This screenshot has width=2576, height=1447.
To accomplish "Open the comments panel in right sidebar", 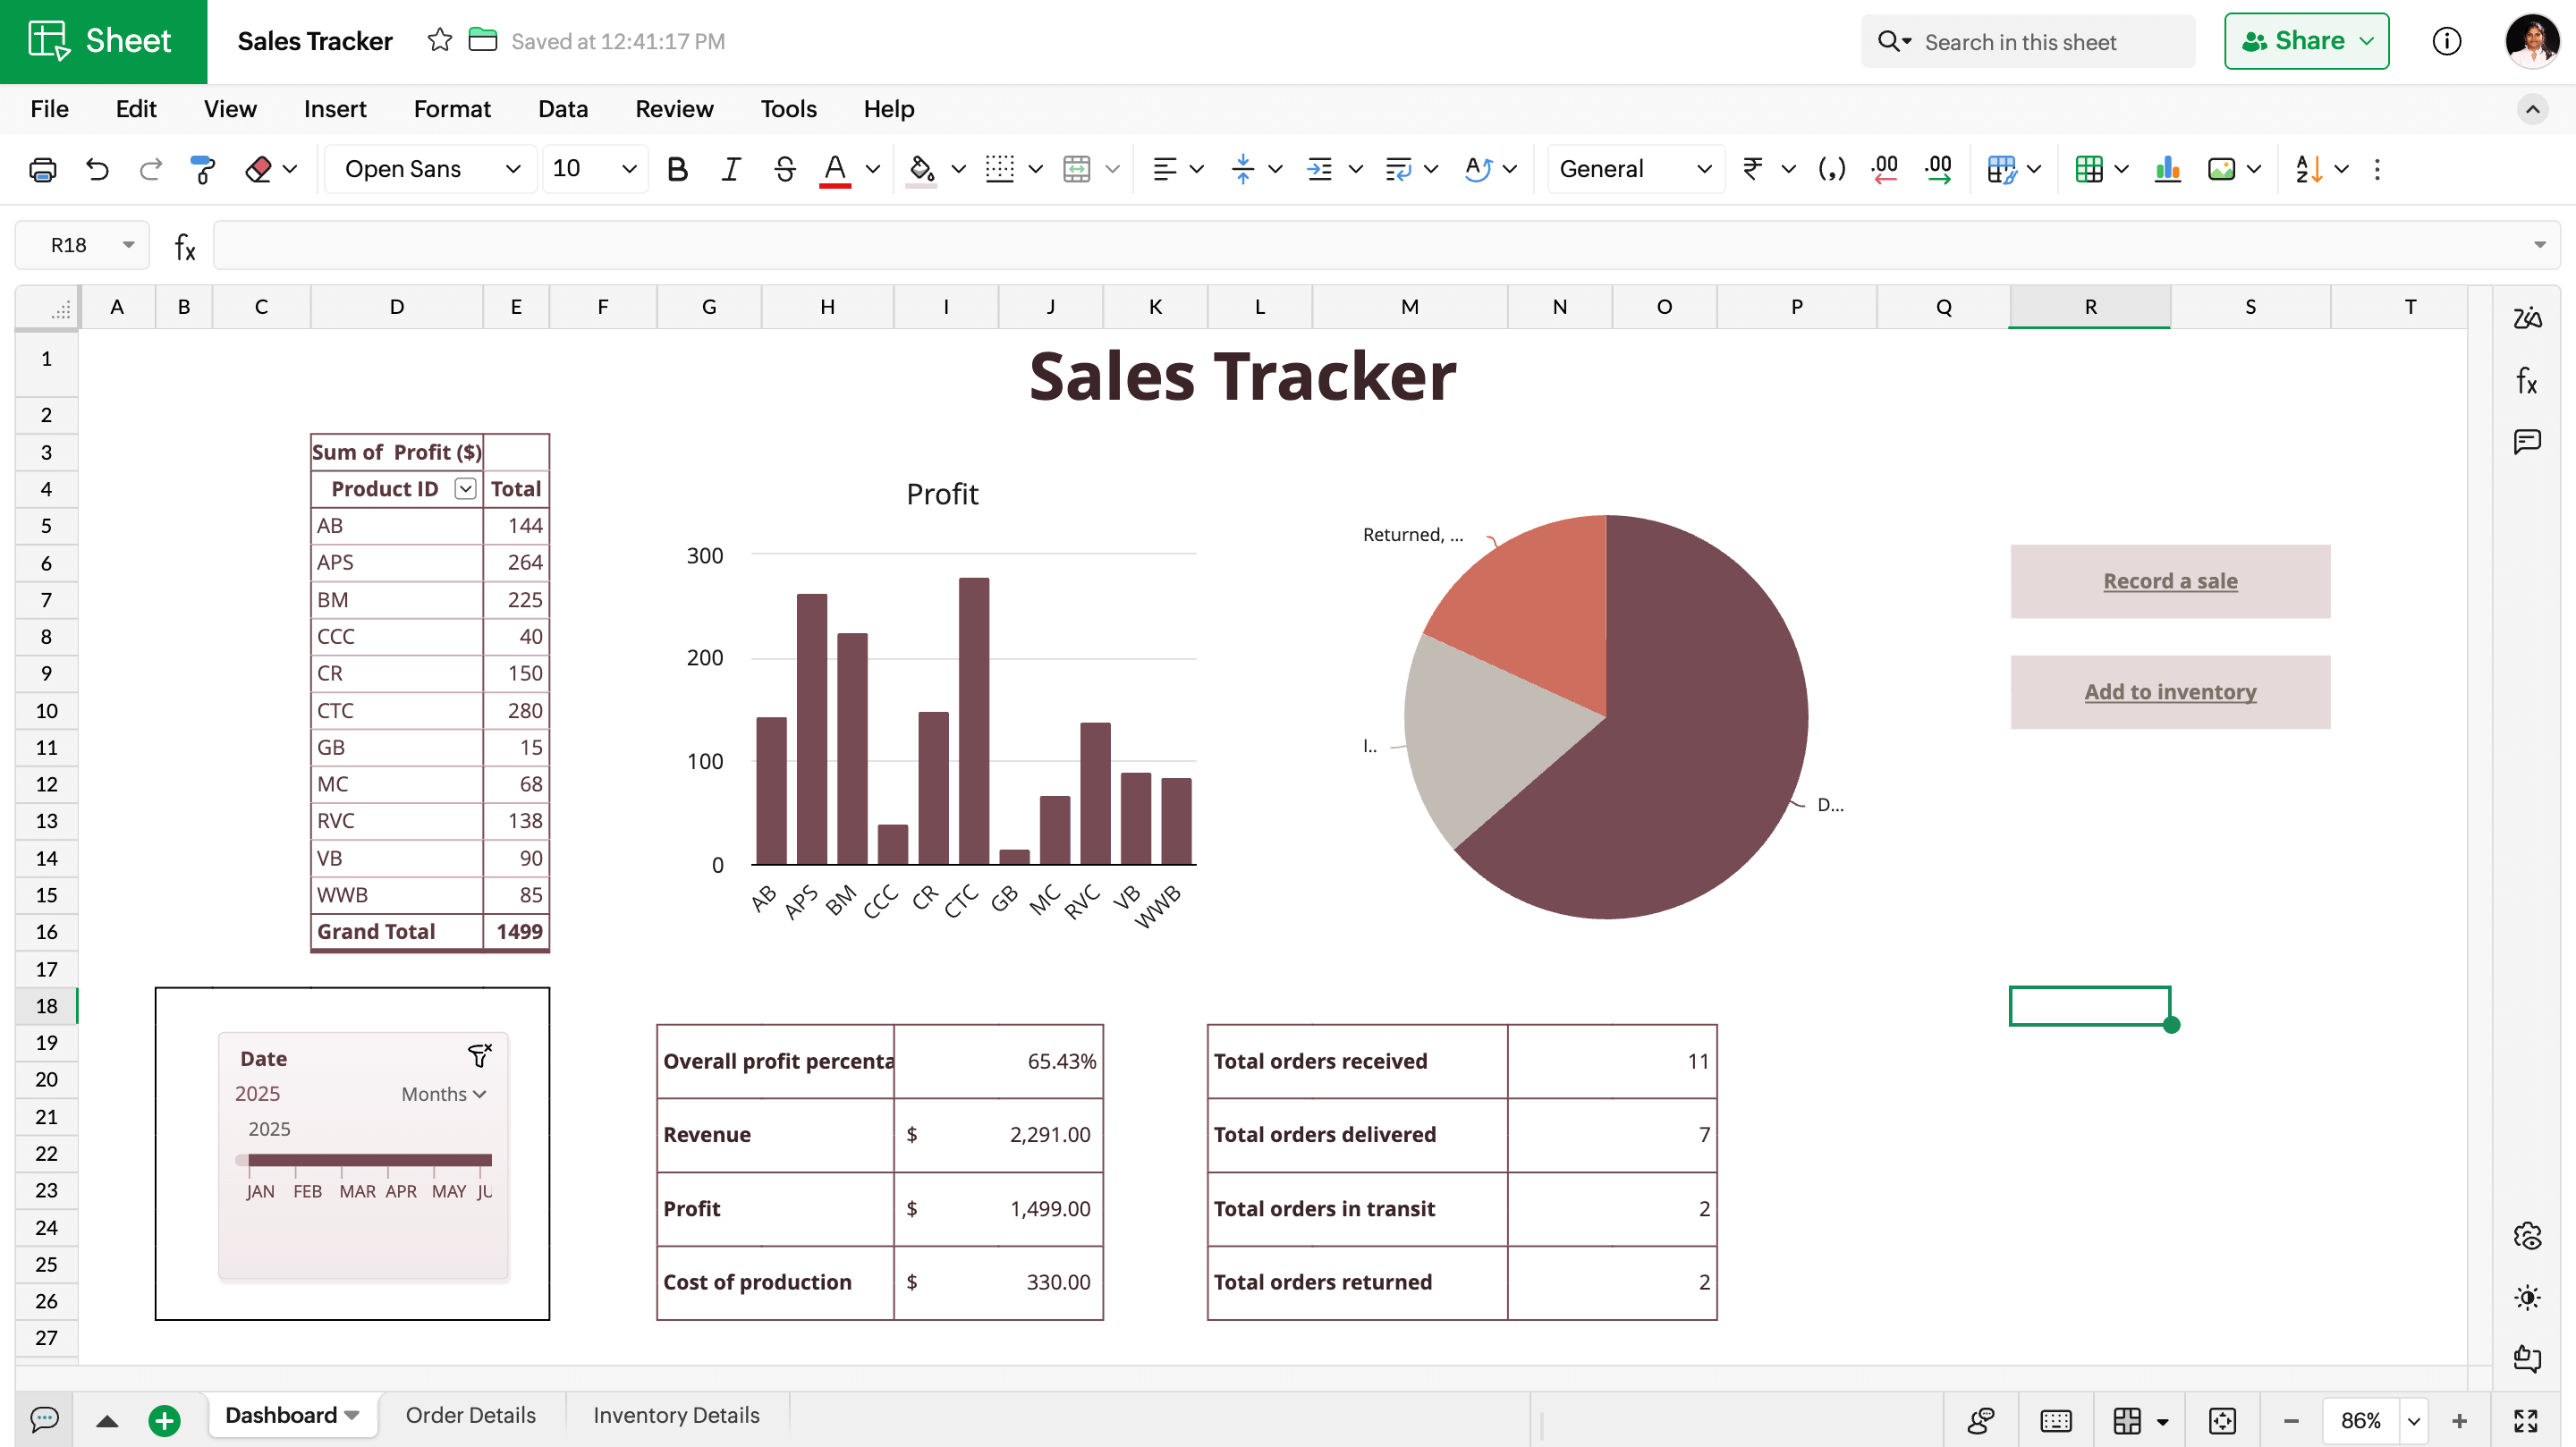I will tap(2526, 441).
